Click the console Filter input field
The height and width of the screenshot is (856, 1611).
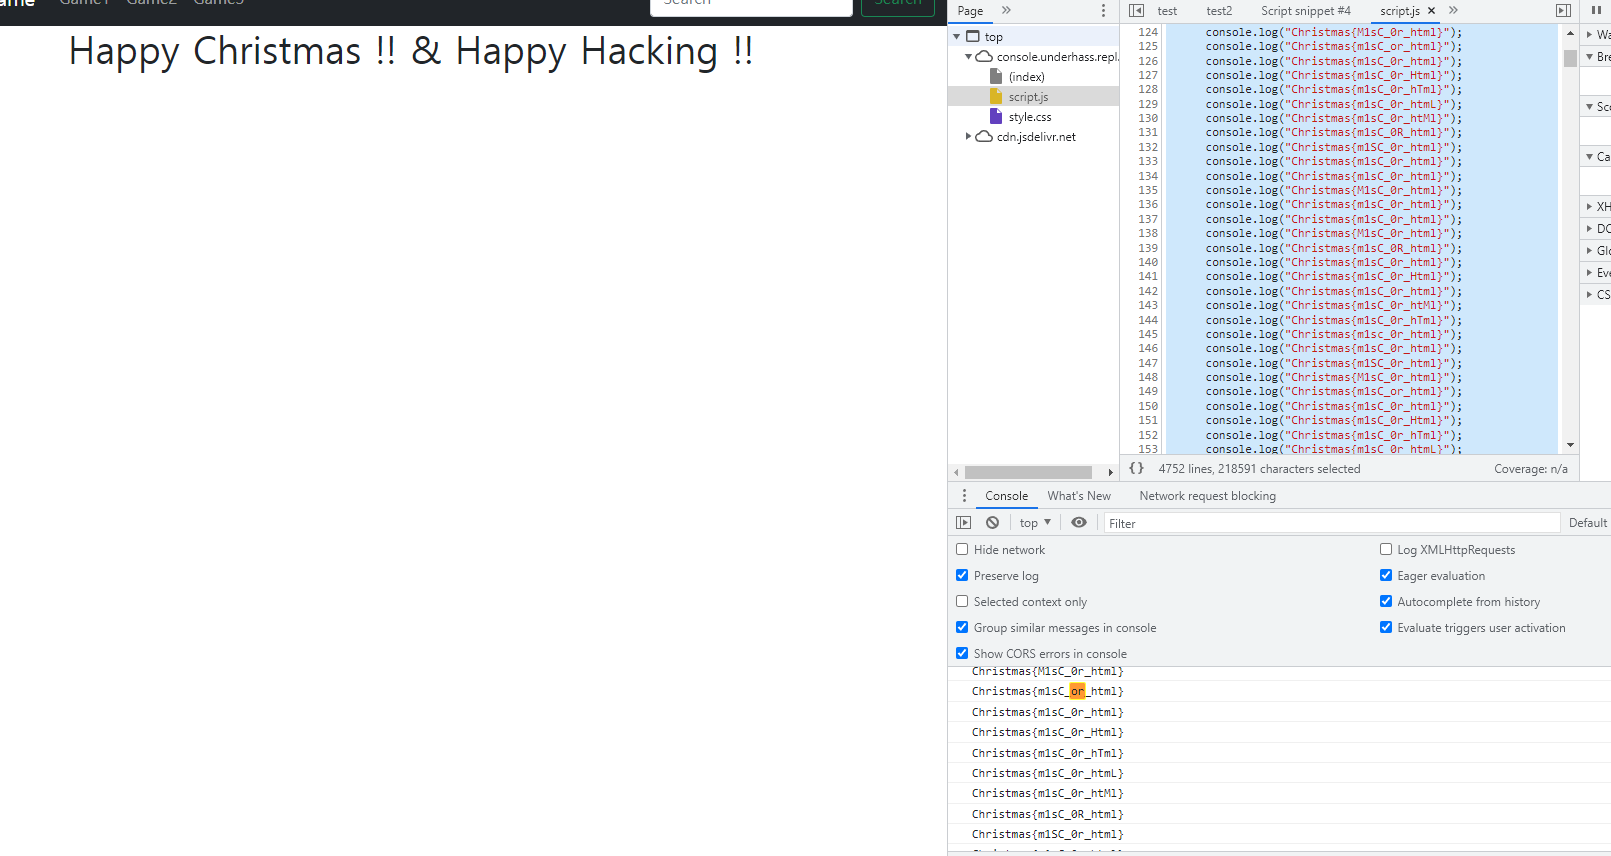tap(1331, 523)
